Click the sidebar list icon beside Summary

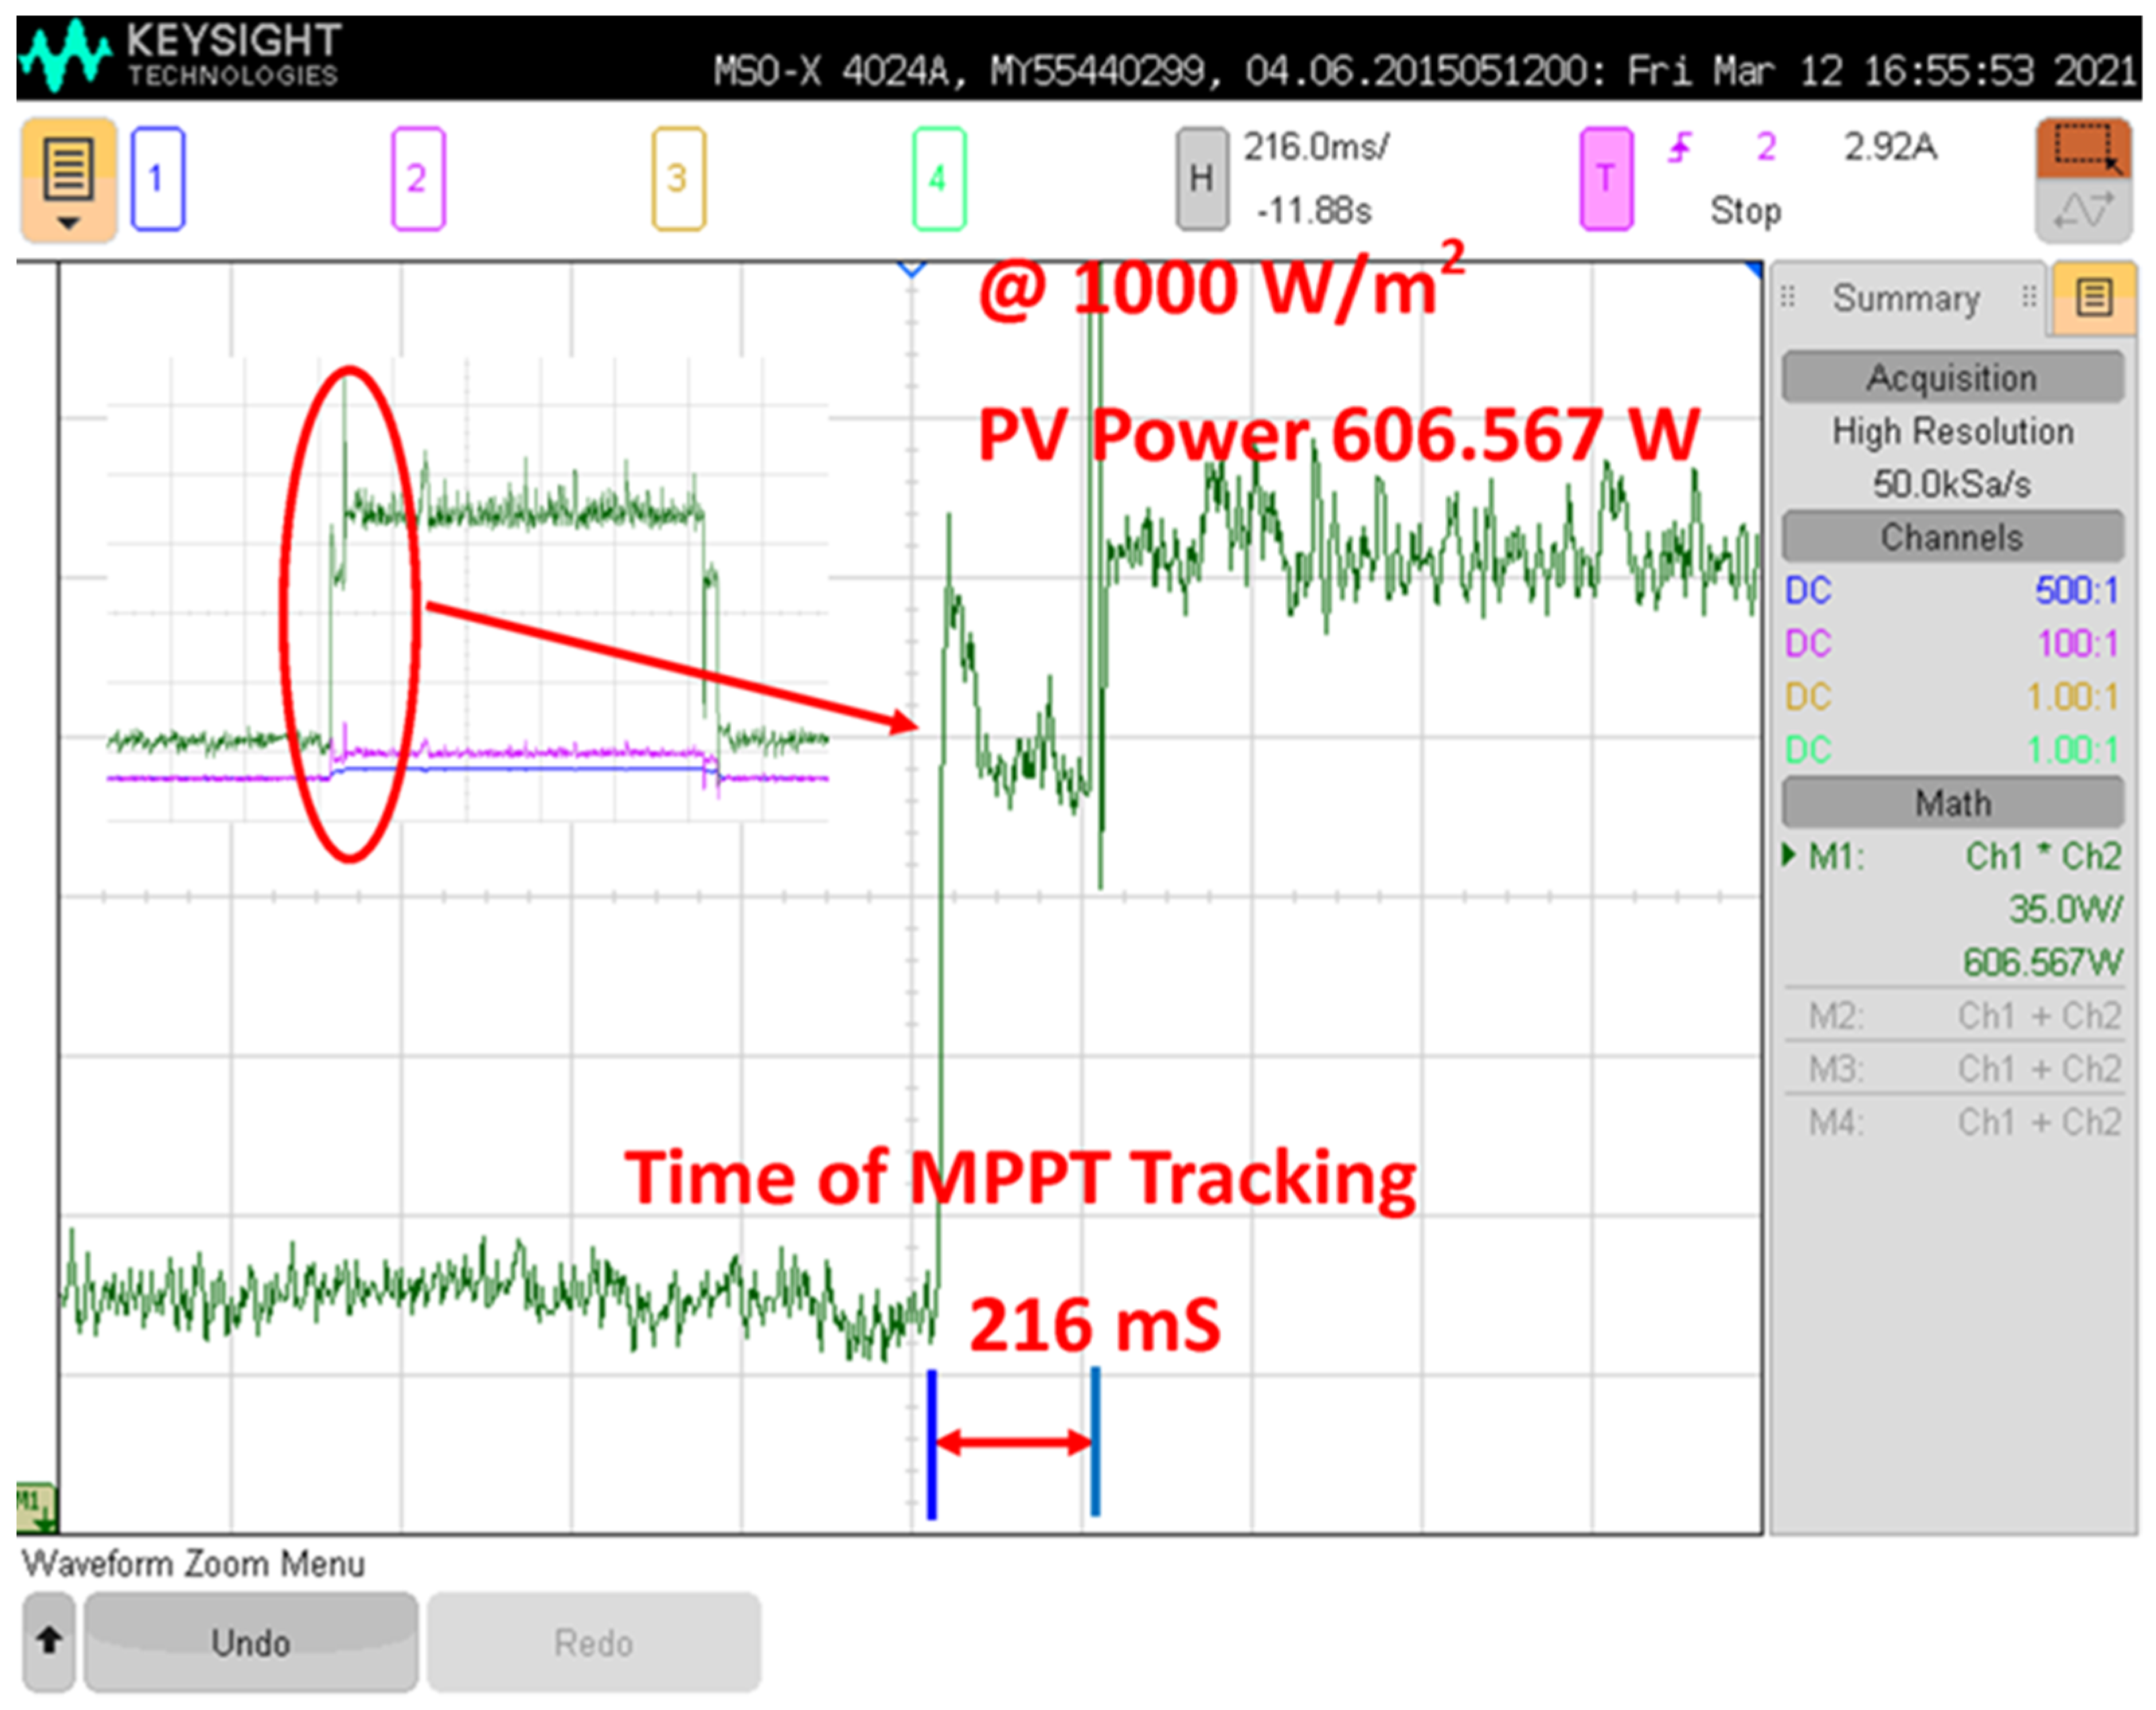pyautogui.click(x=2094, y=297)
